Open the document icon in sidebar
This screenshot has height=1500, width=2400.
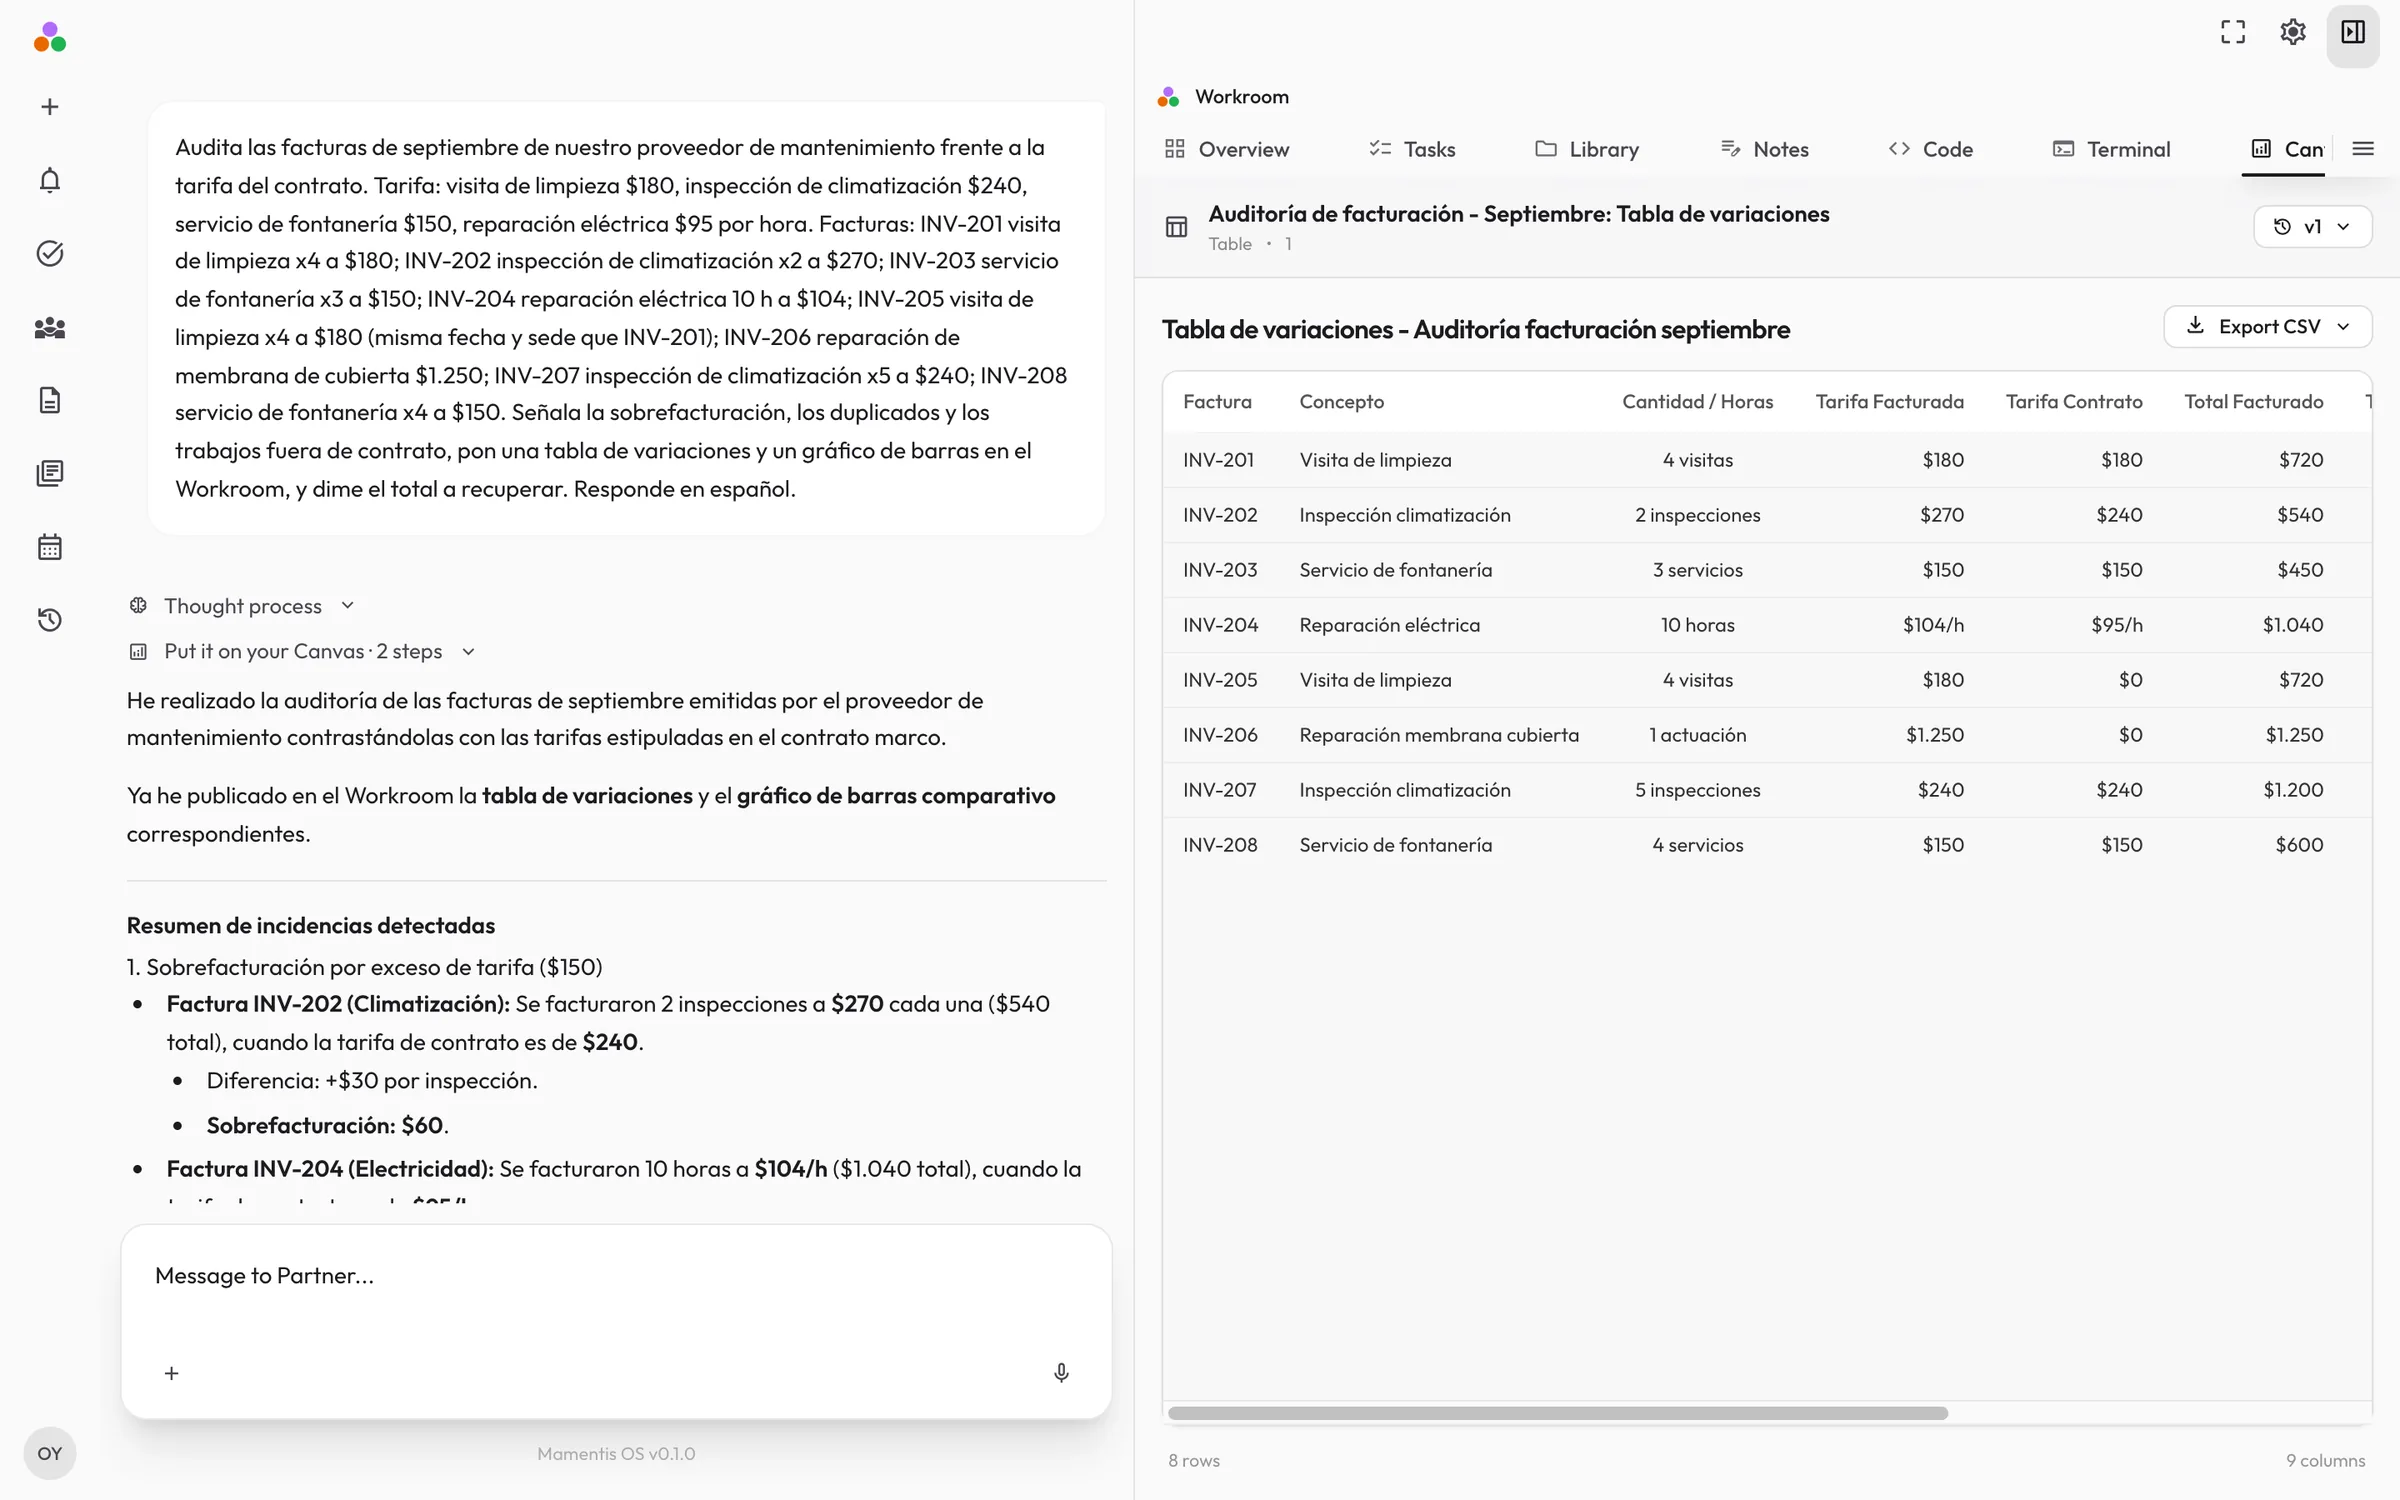pos(49,400)
